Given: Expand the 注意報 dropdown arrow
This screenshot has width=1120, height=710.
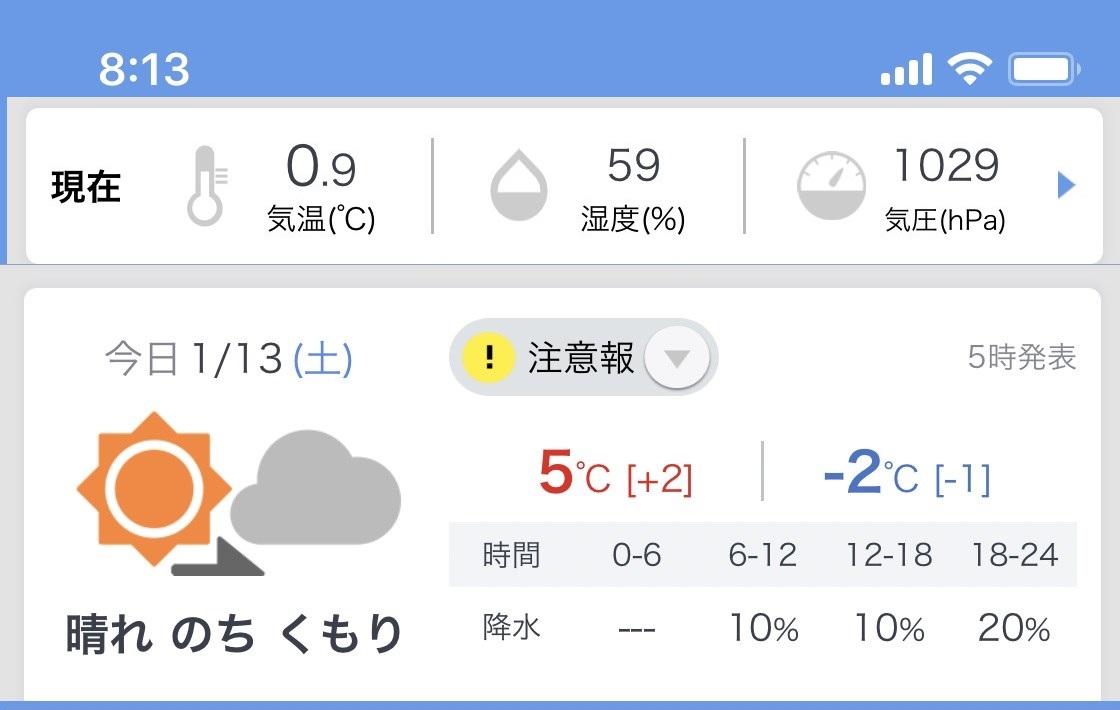Looking at the screenshot, I should (x=676, y=357).
